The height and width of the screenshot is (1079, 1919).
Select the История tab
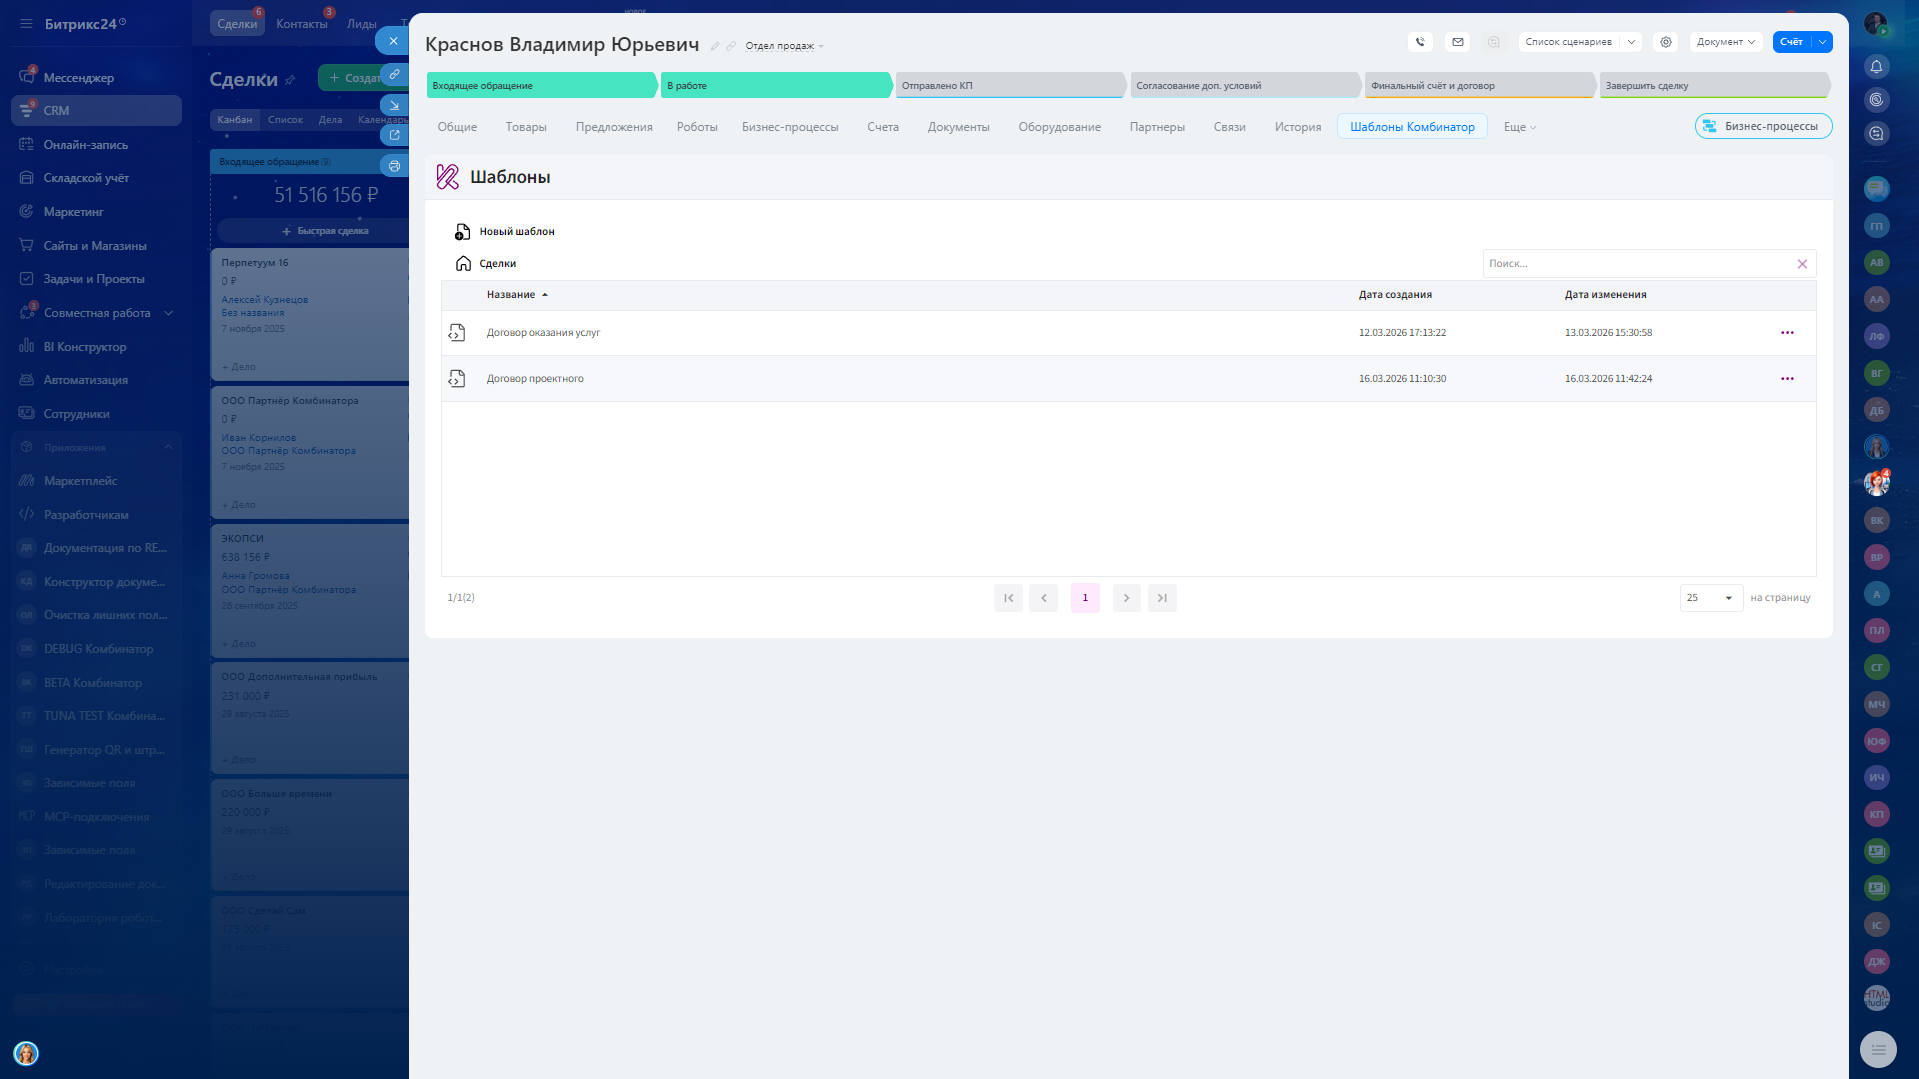pyautogui.click(x=1298, y=127)
